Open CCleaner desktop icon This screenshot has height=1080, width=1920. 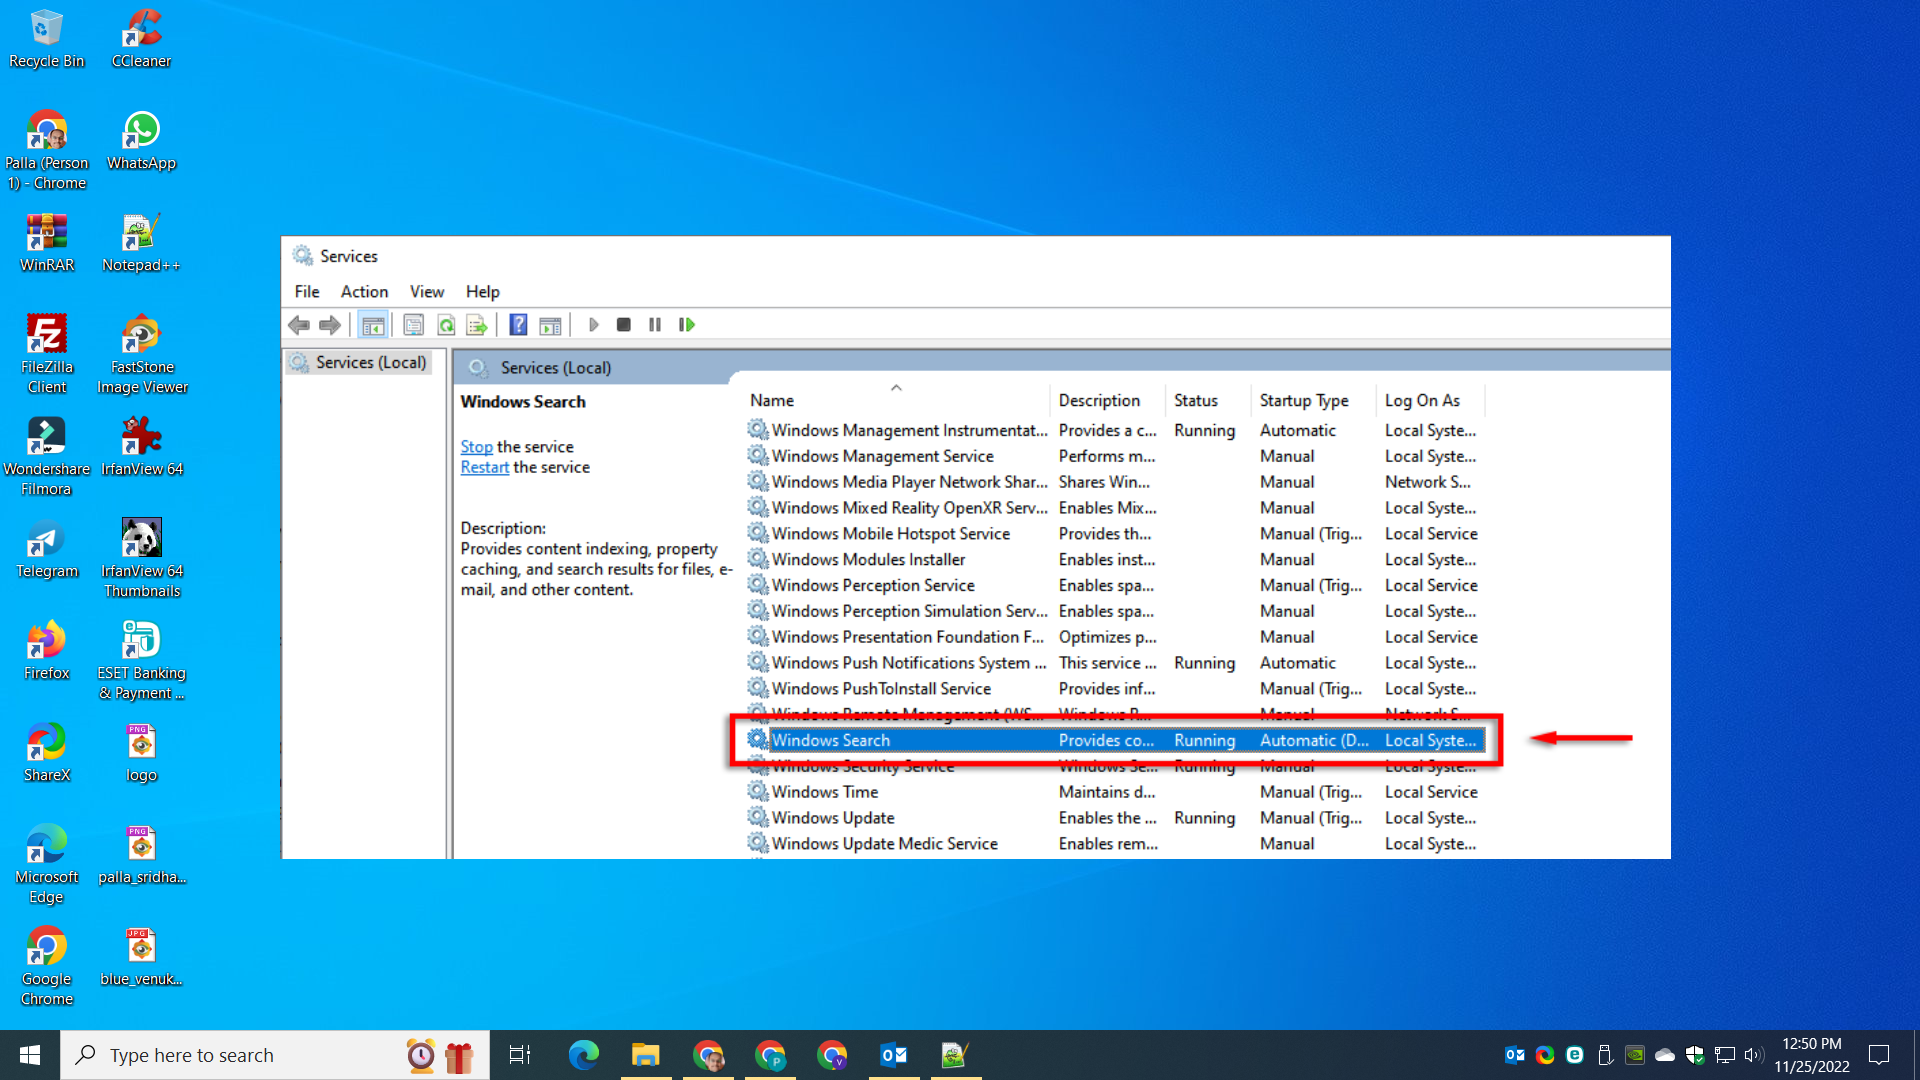(141, 40)
